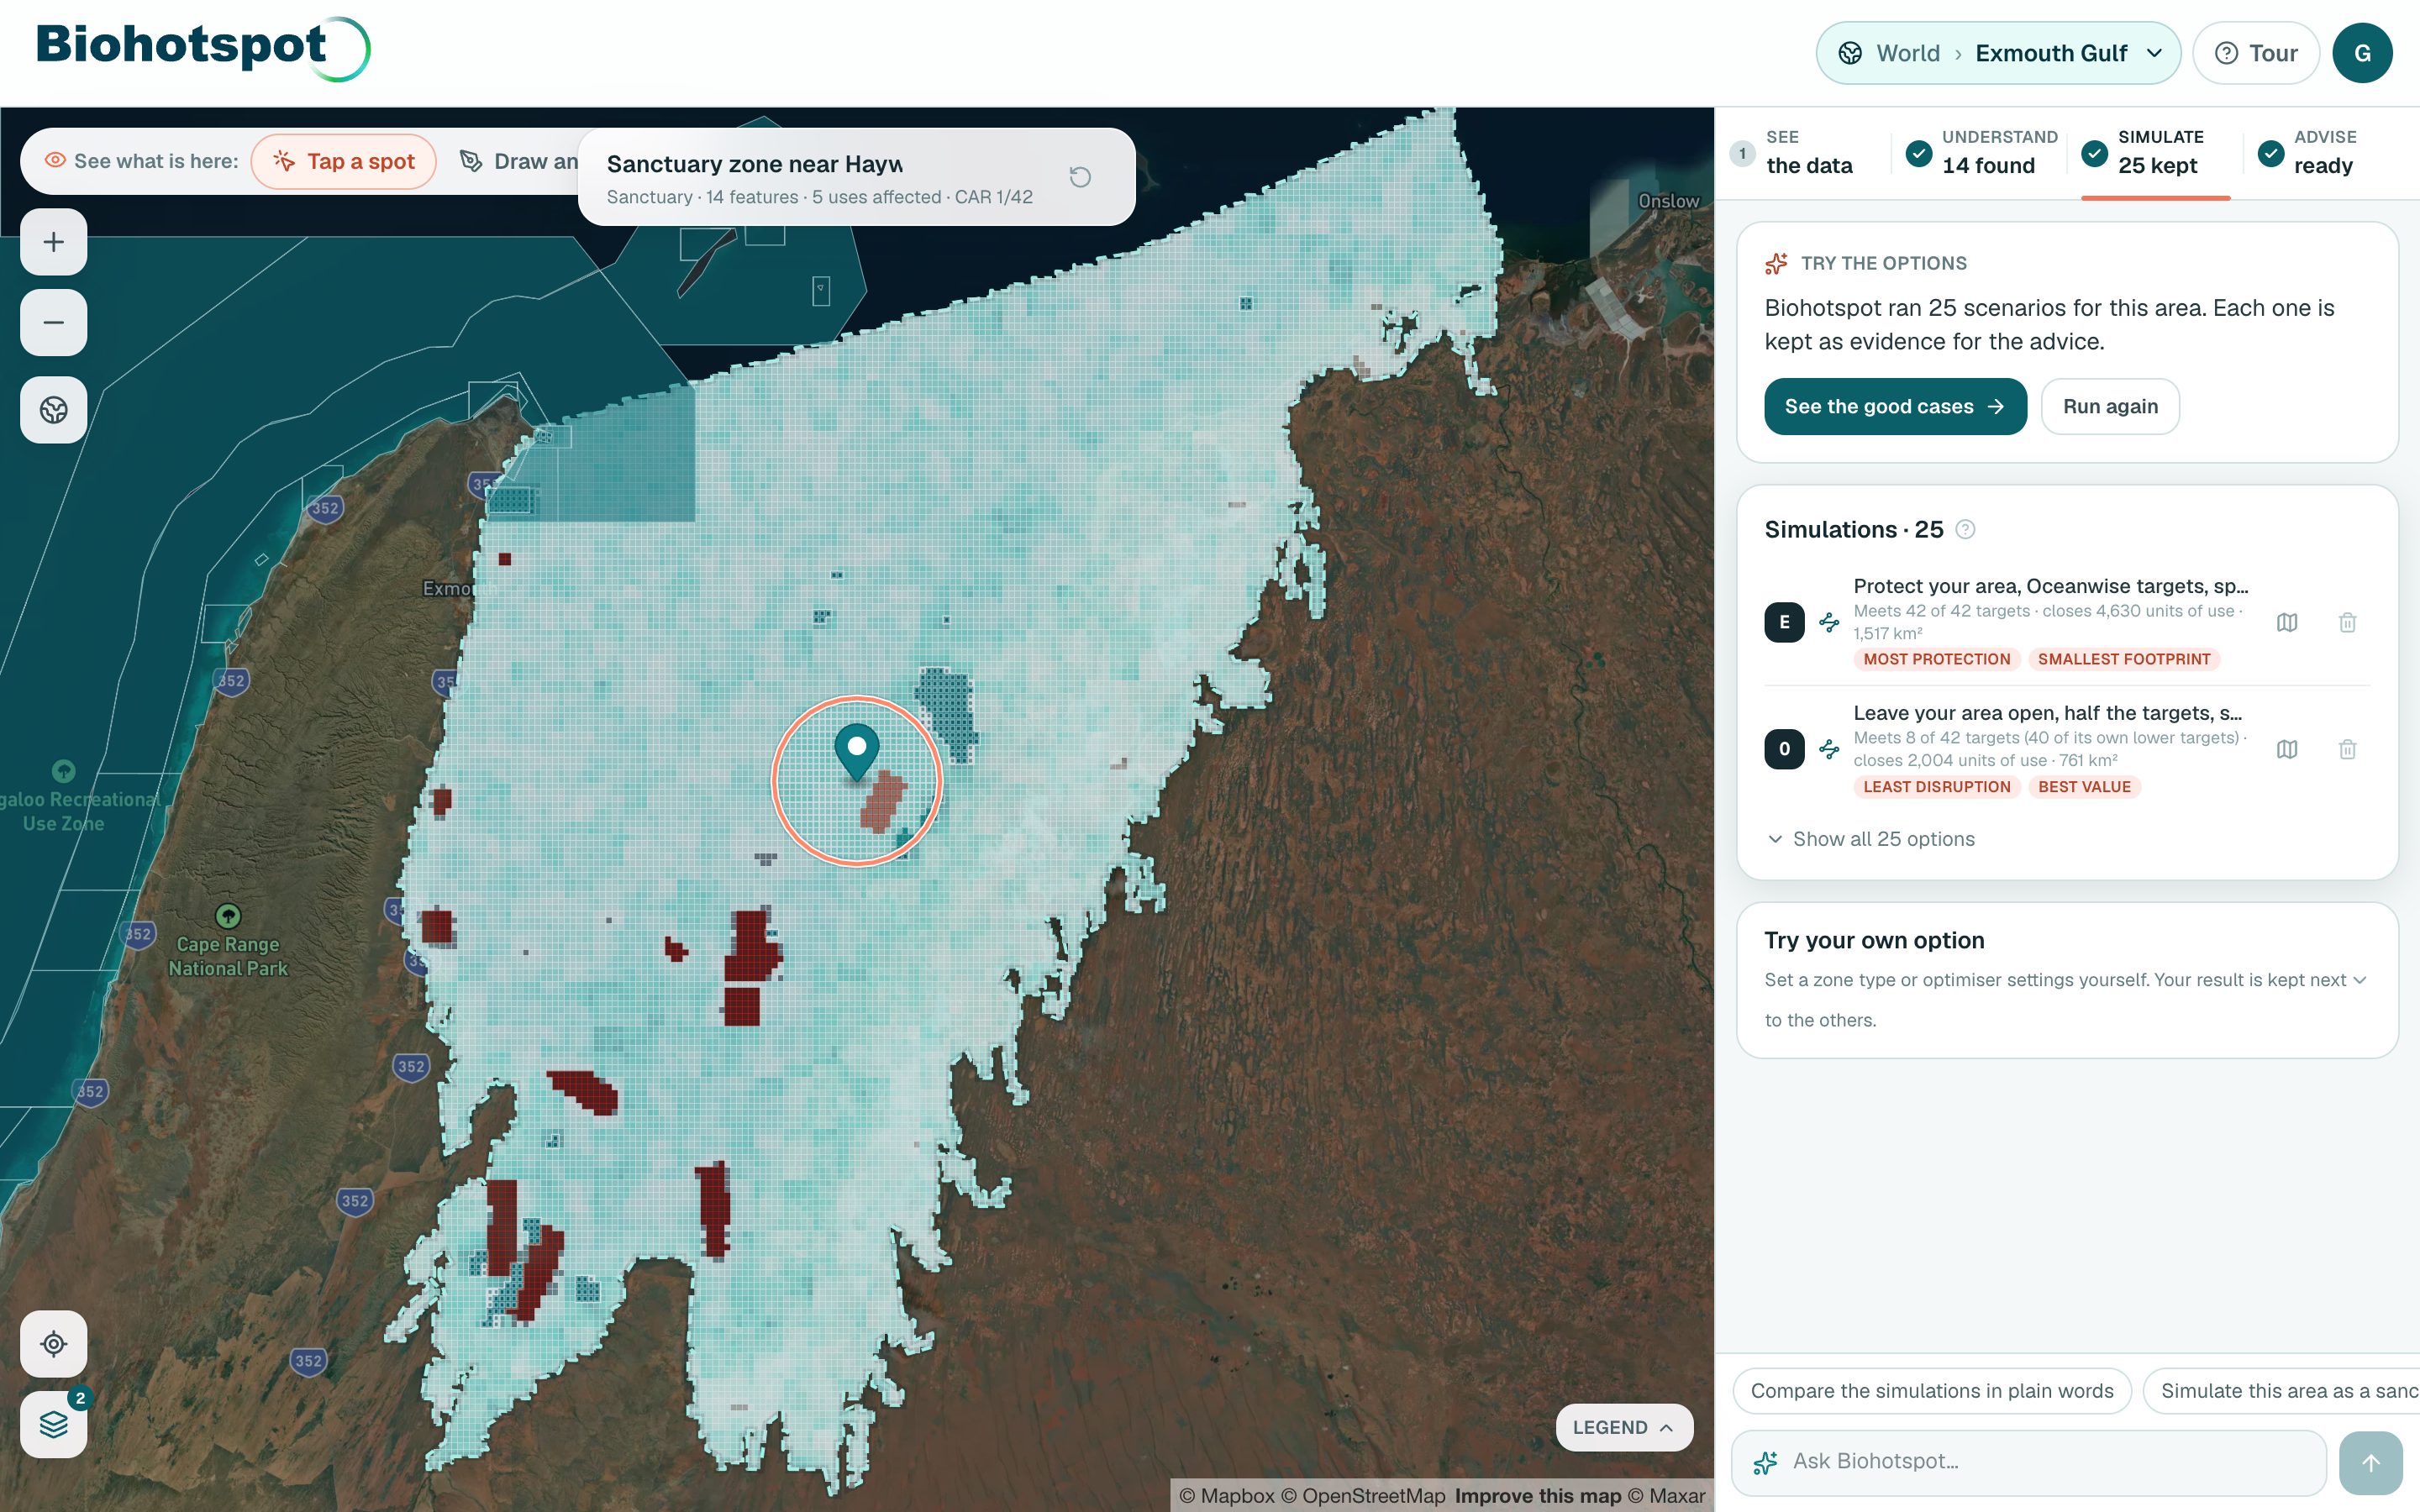Show simulation 0 on the map
The height and width of the screenshot is (1512, 2420).
[2287, 749]
